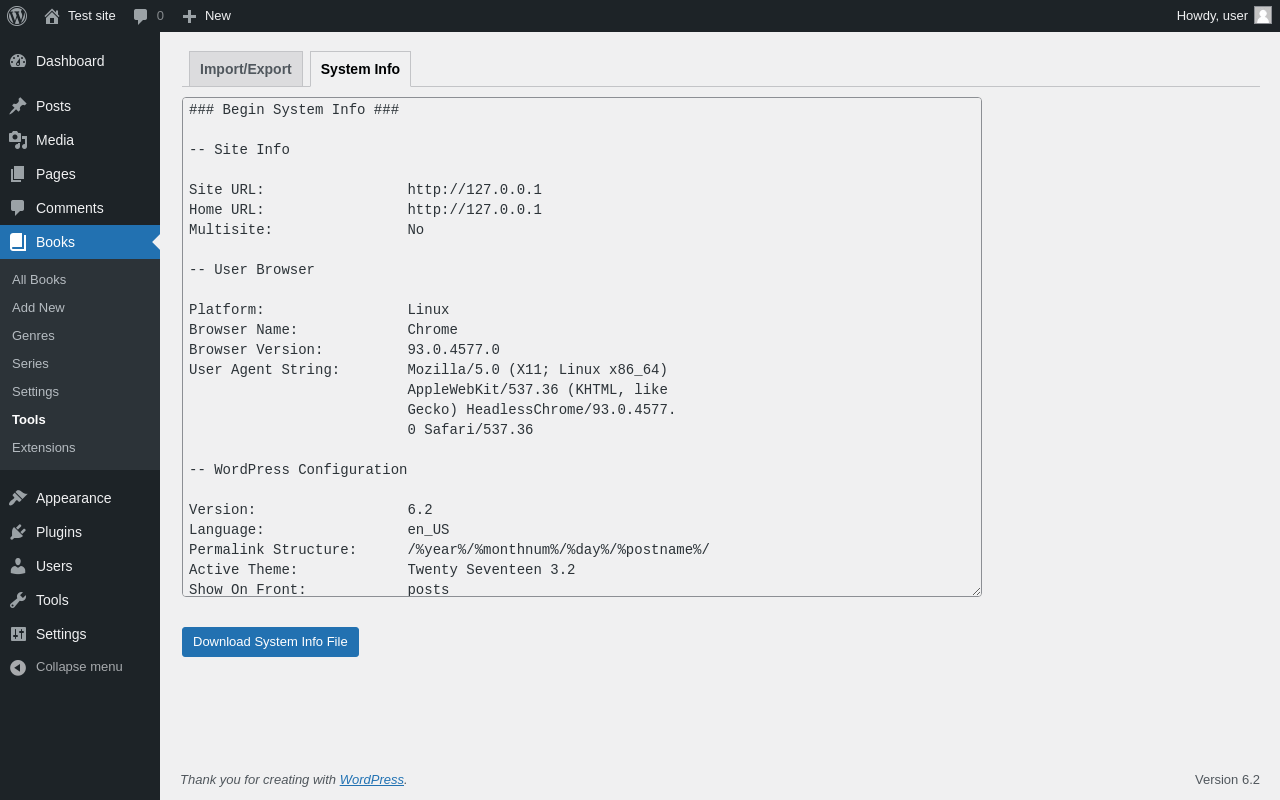Open the Dashboard gauge icon

point(18,61)
